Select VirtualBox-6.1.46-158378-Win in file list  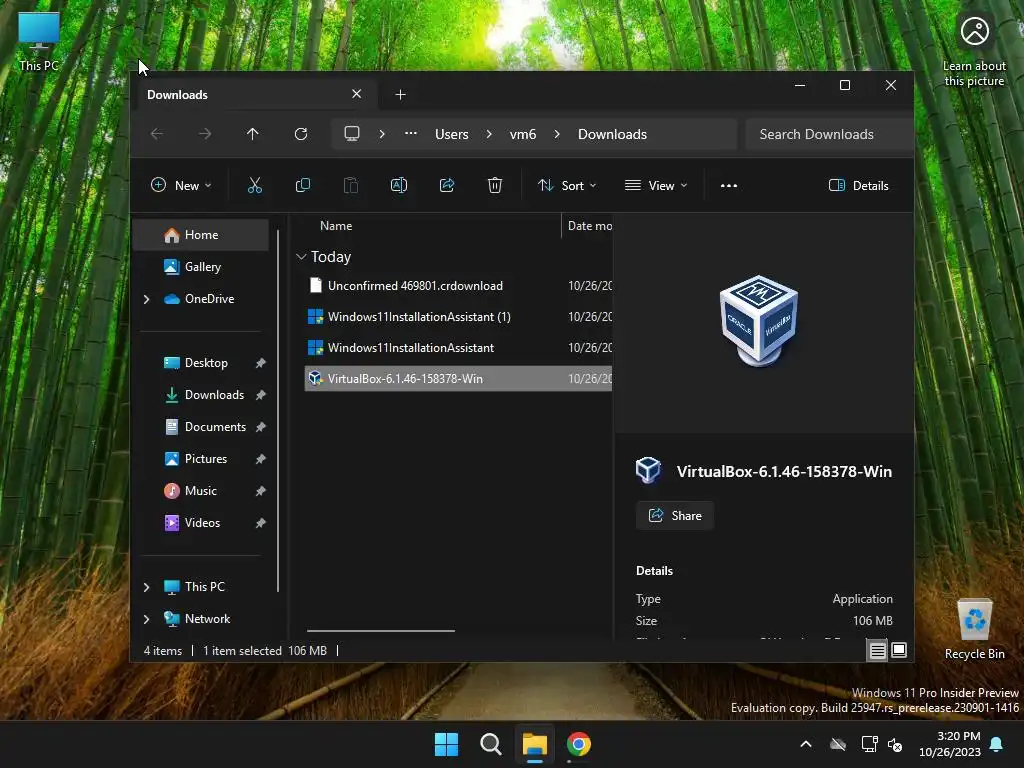pos(458,379)
